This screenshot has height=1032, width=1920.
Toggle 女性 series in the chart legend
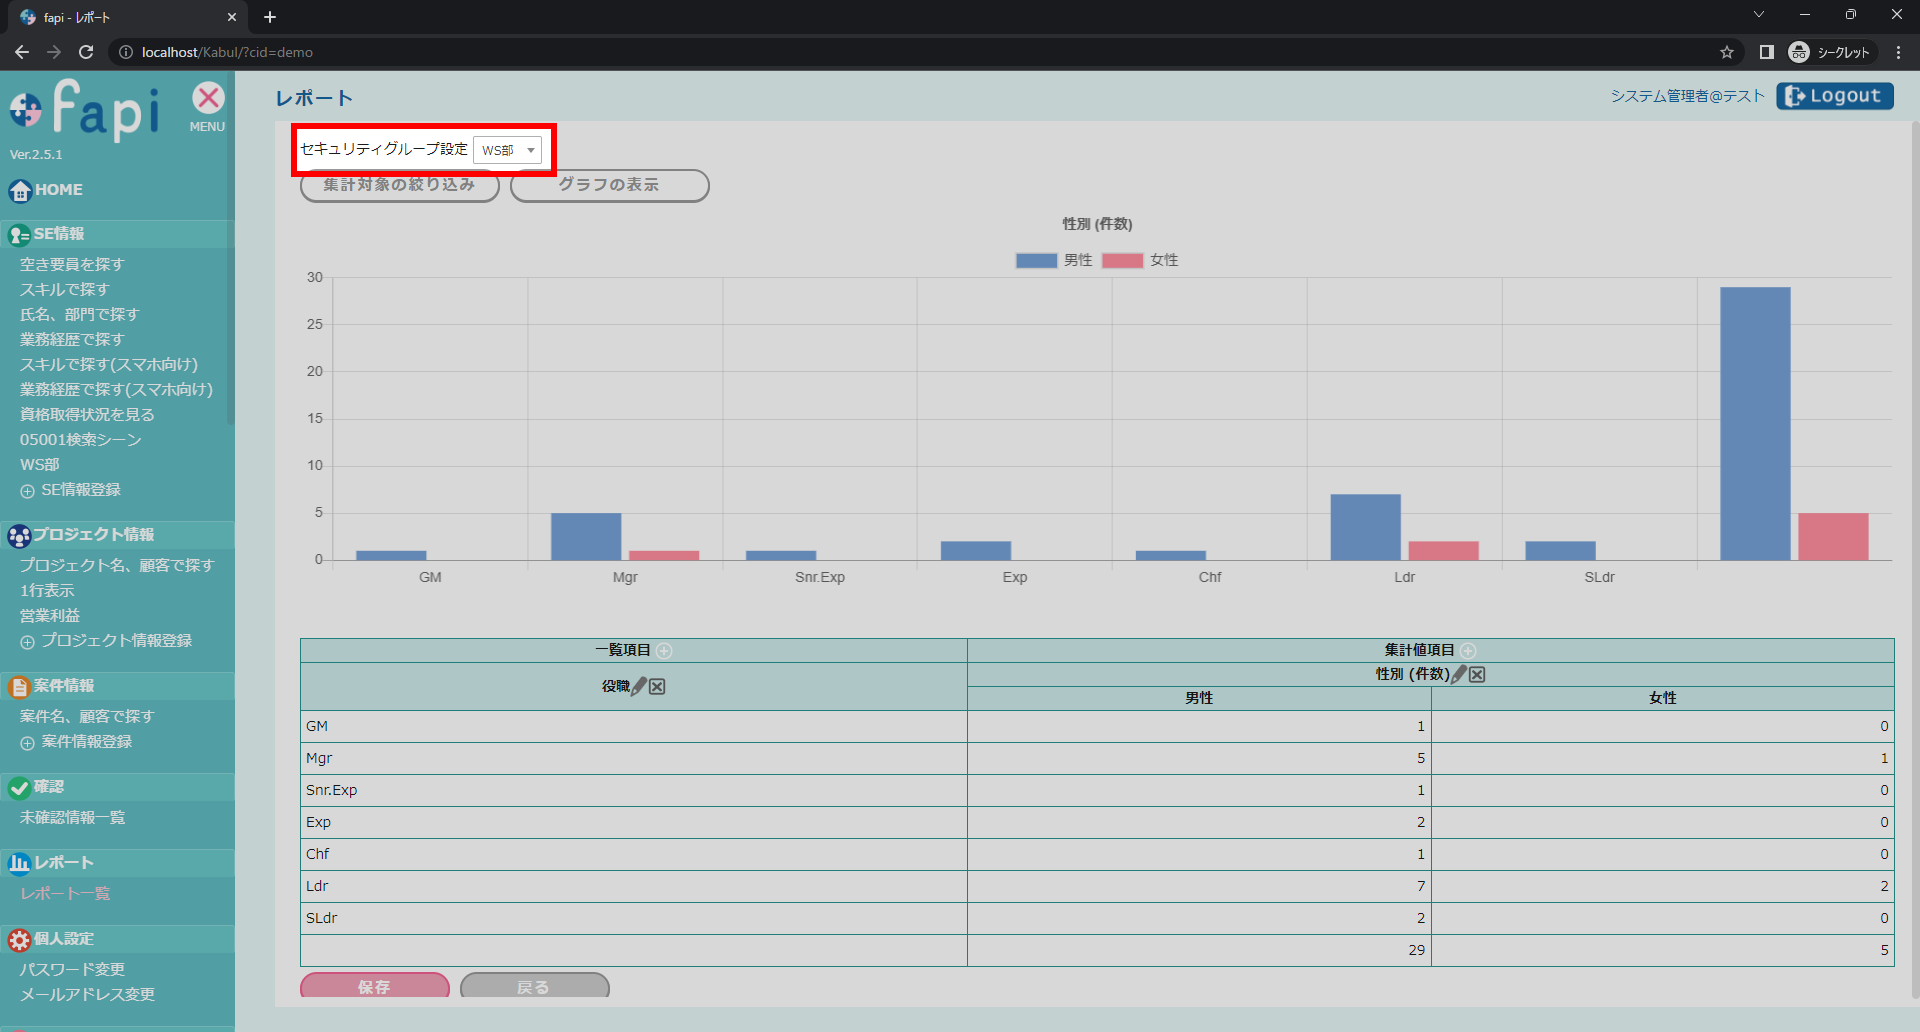pos(1140,260)
